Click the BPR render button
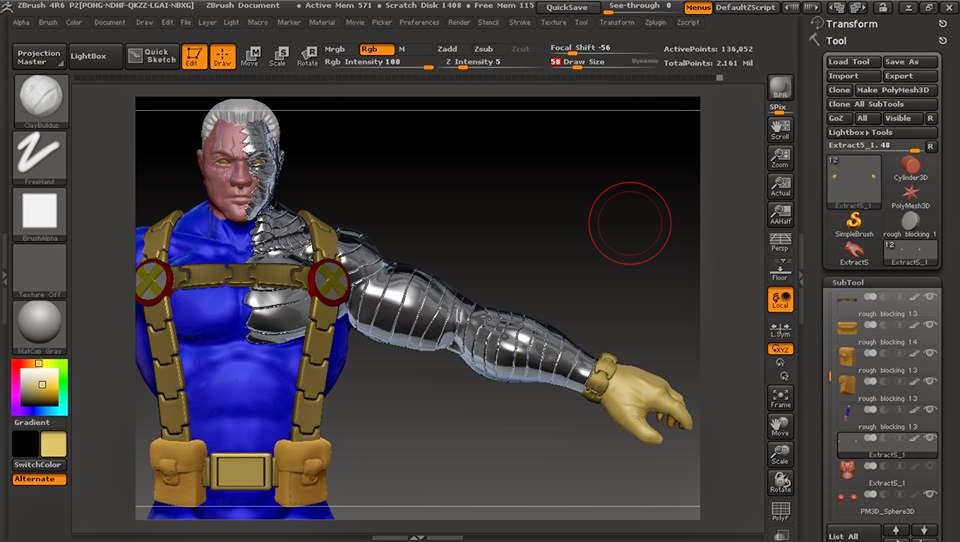Screen dimensions: 960x542 click(780, 88)
